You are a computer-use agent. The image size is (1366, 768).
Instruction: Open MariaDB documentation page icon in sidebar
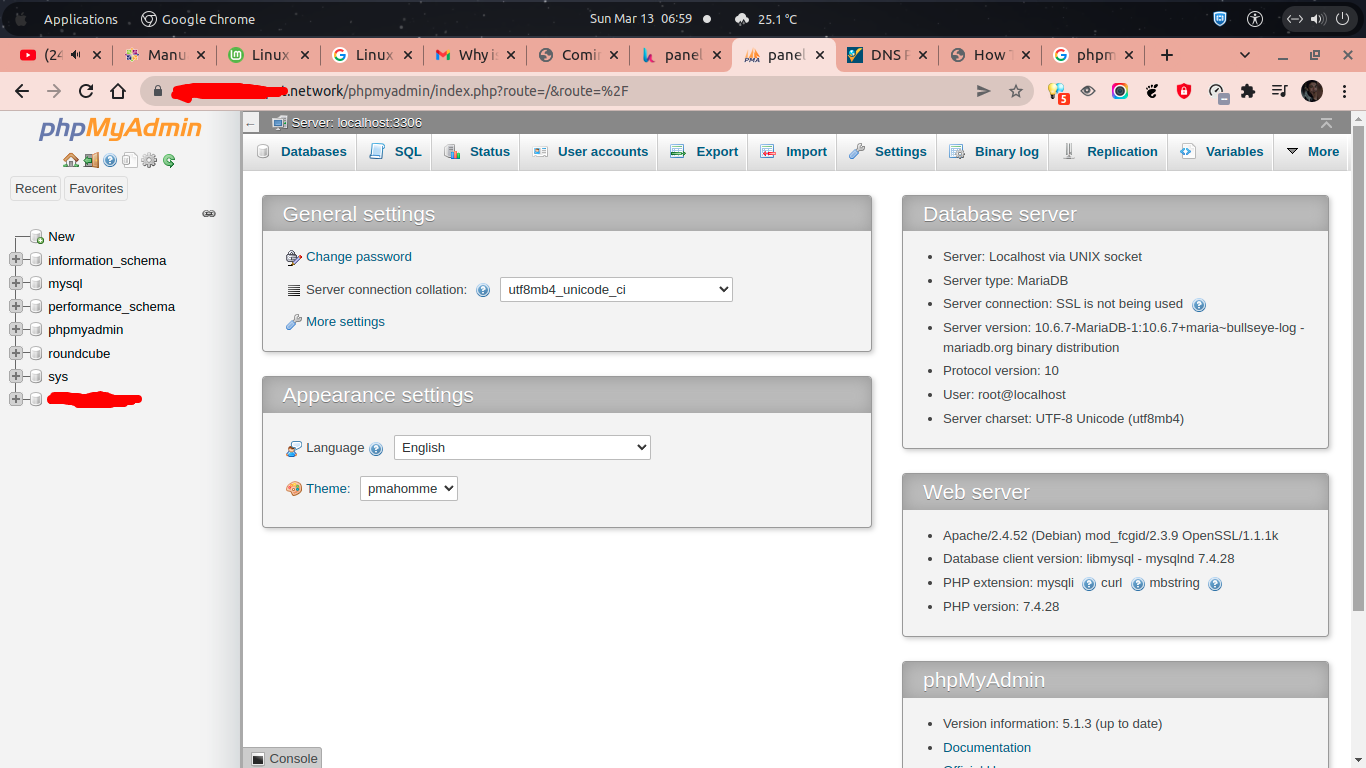(129, 160)
